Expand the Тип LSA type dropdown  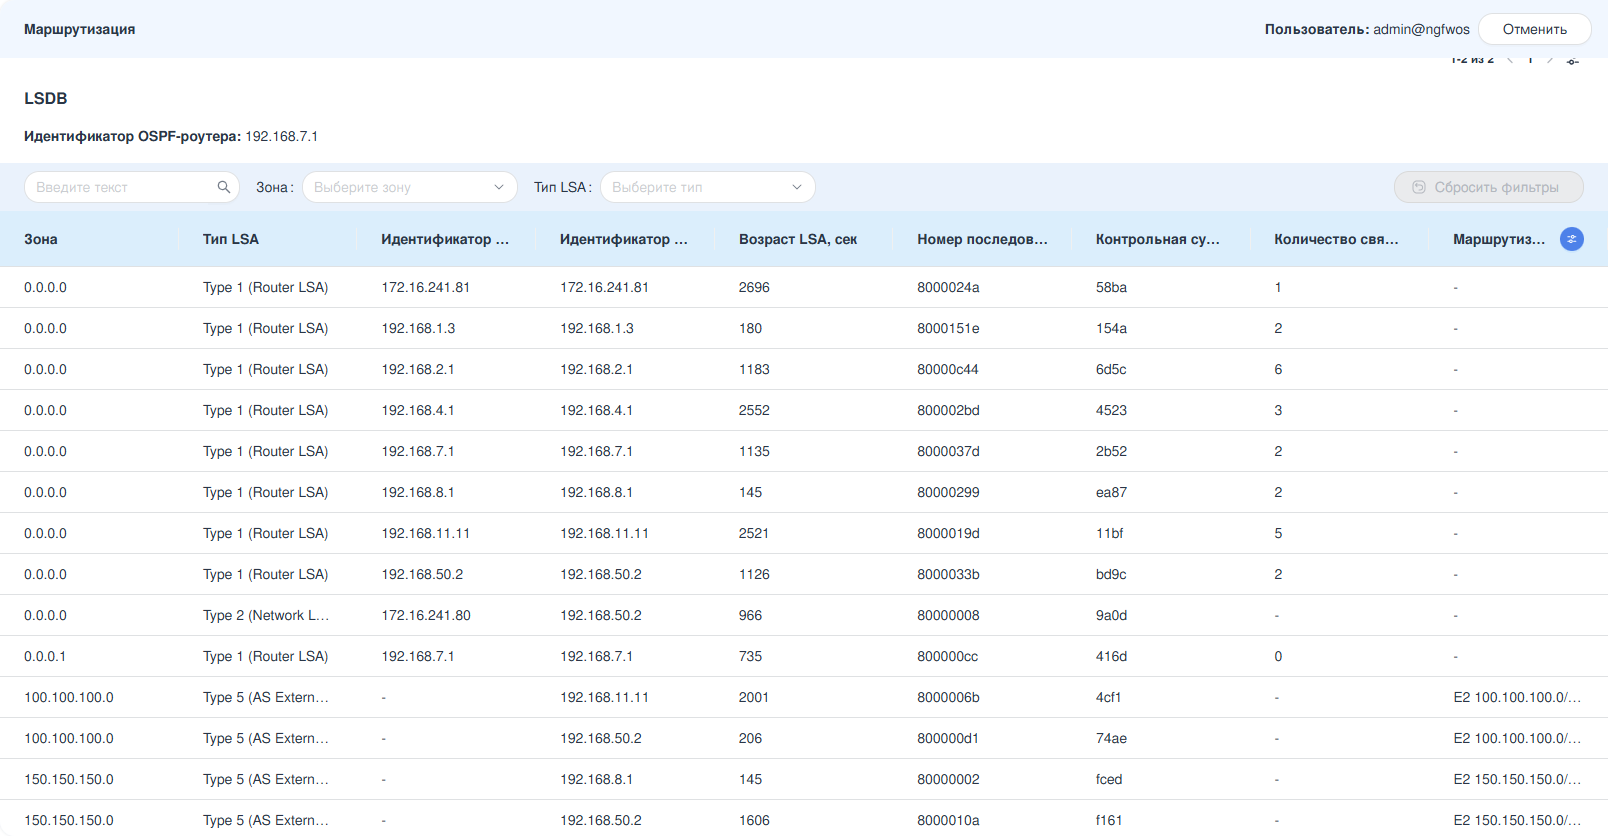[x=708, y=187]
